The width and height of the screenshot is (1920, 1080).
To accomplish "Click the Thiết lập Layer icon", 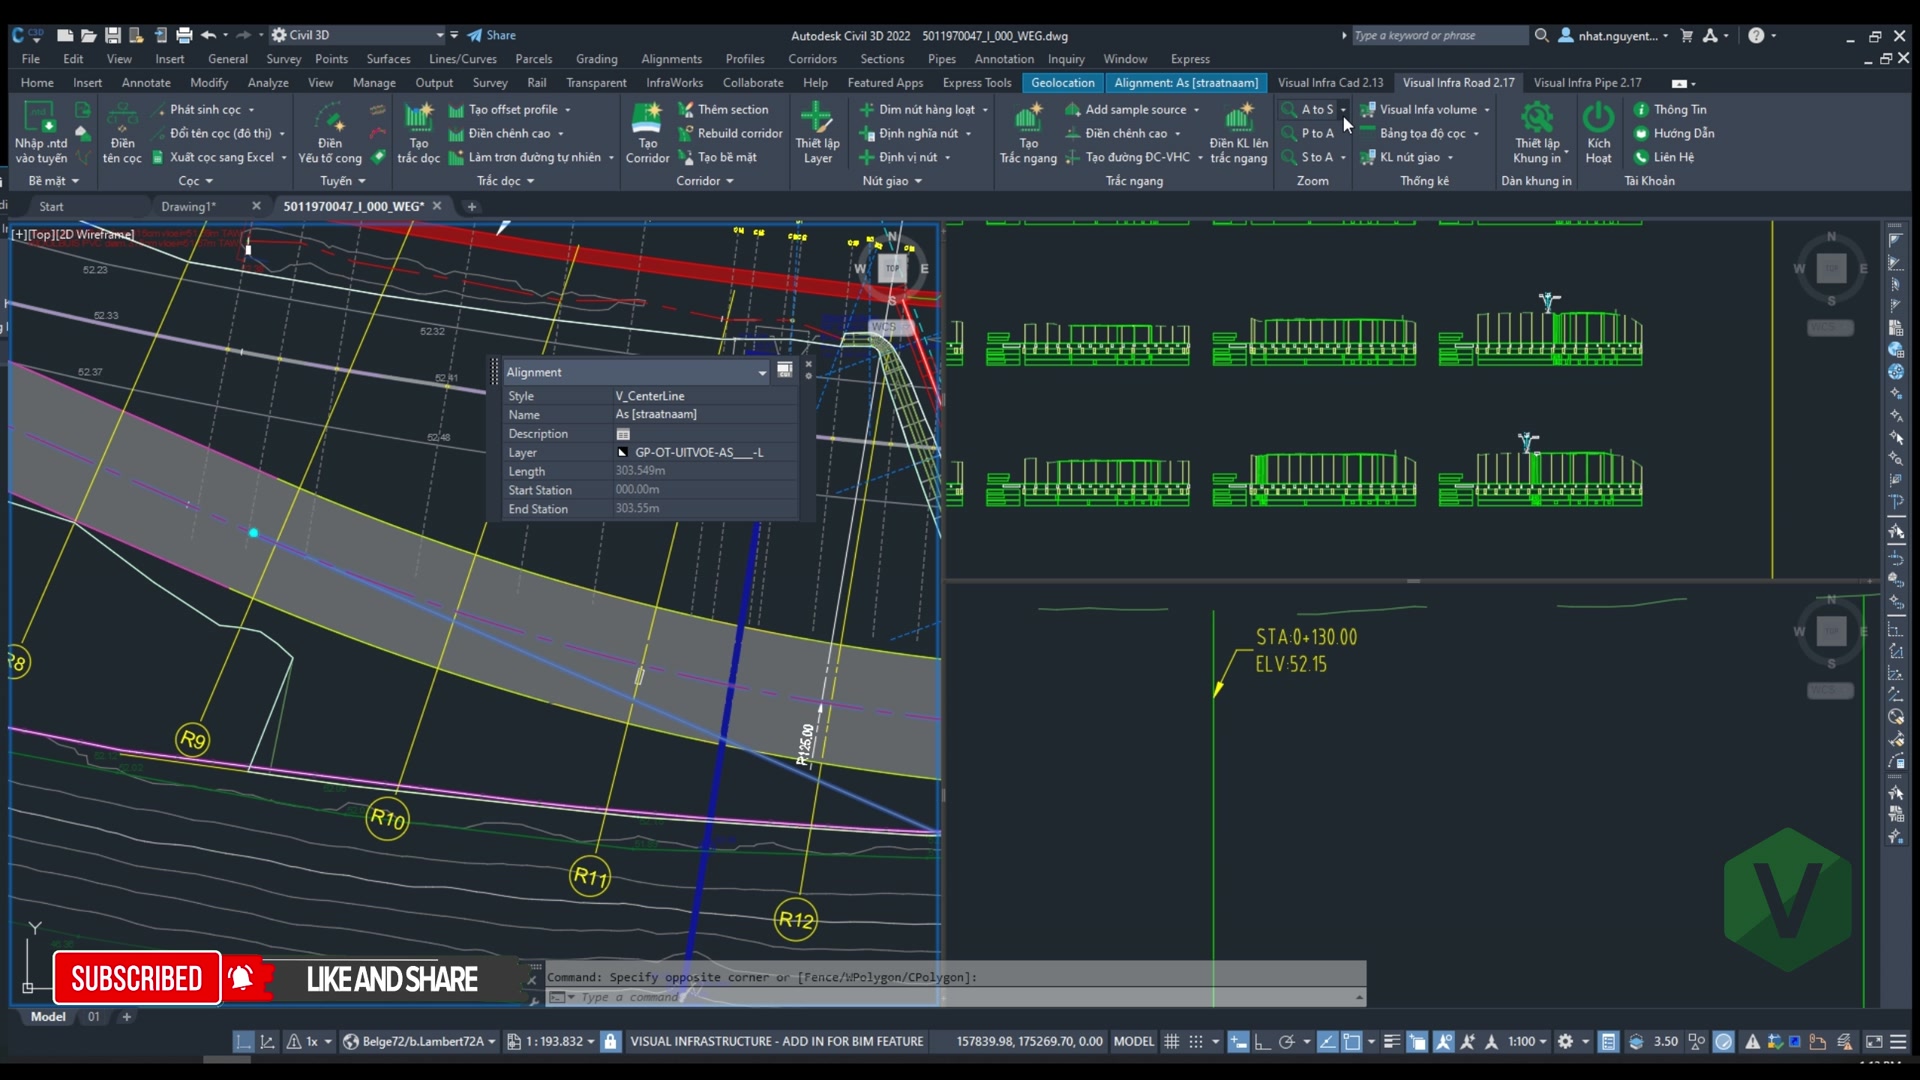I will point(817,132).
